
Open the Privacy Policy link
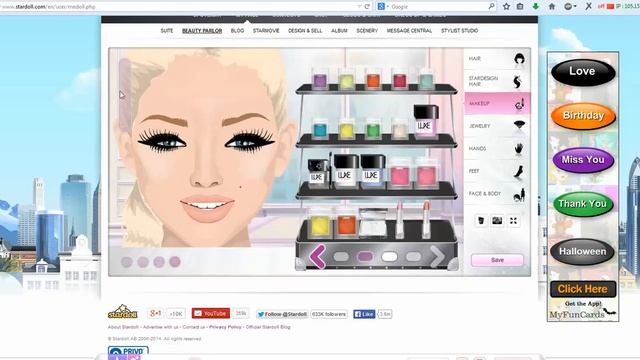coord(225,327)
